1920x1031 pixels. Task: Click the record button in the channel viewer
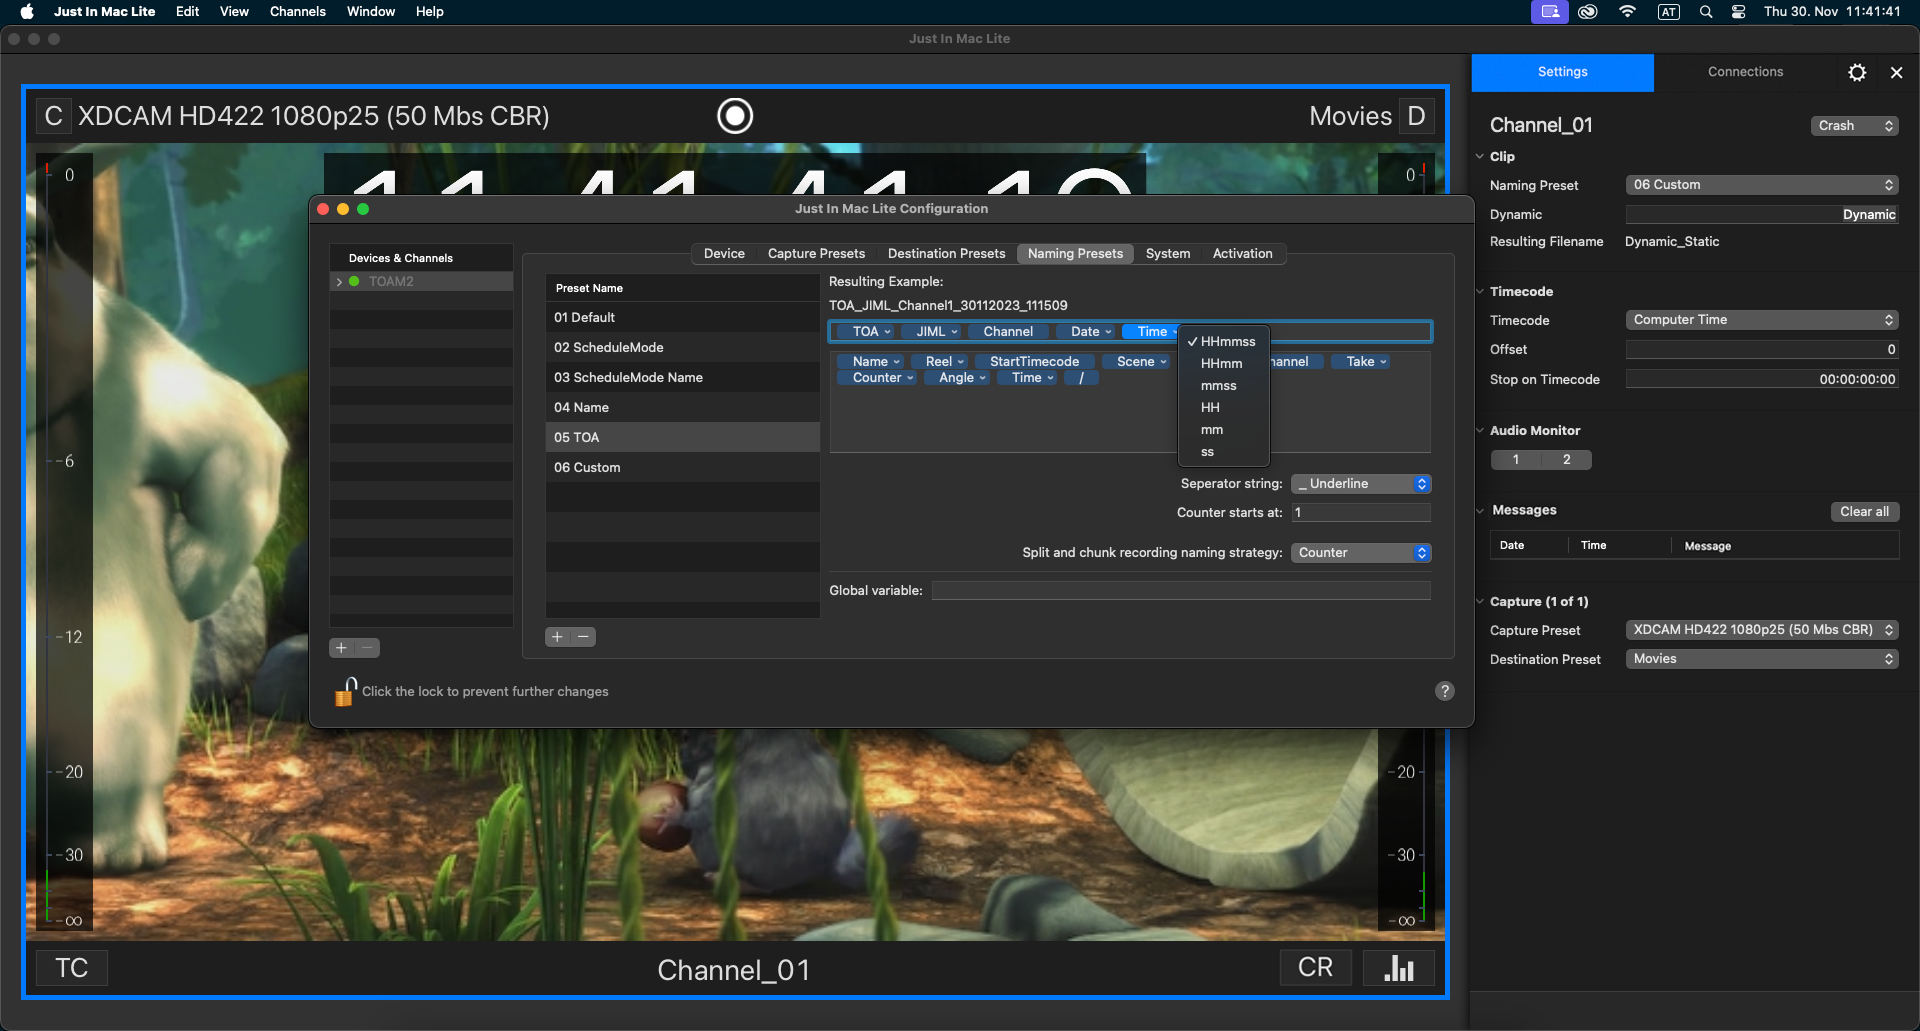[735, 116]
